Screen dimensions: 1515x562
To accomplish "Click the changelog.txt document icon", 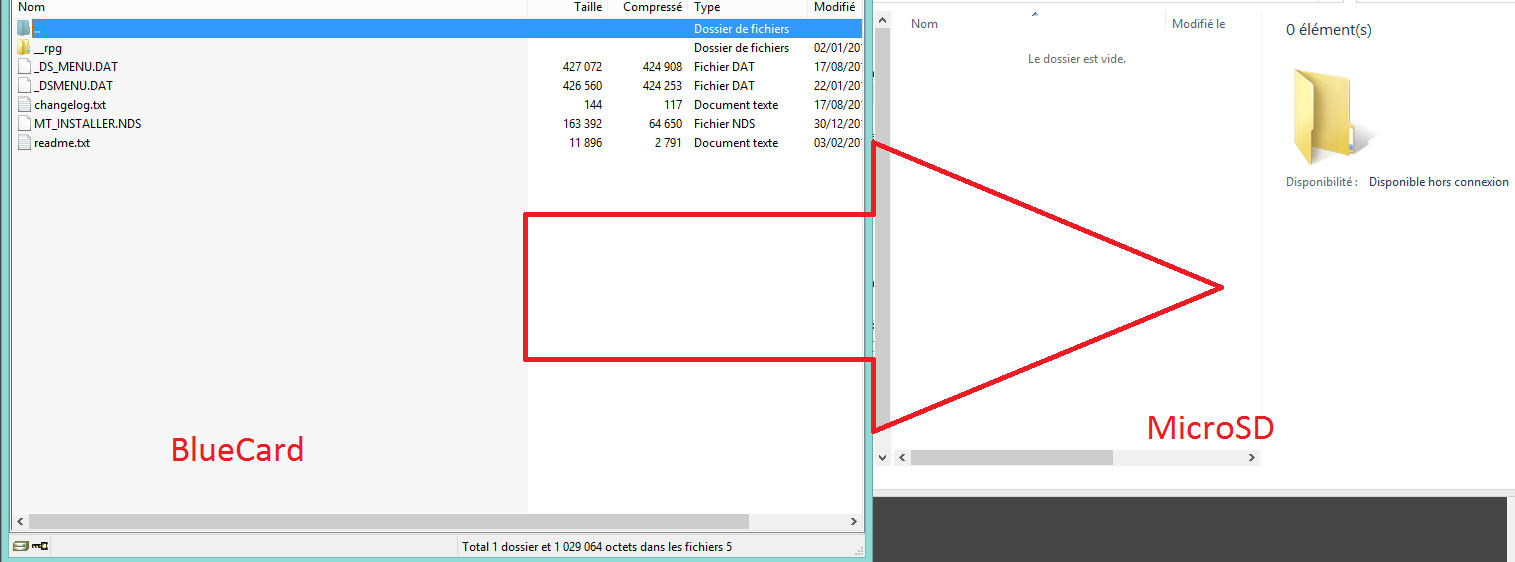I will pos(24,105).
